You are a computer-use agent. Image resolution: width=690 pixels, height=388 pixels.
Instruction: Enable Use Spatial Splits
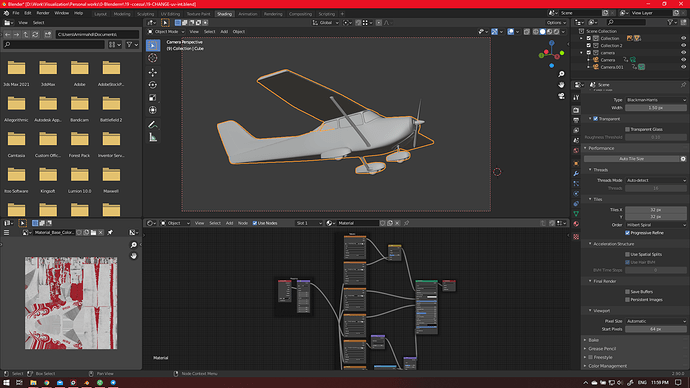click(628, 254)
